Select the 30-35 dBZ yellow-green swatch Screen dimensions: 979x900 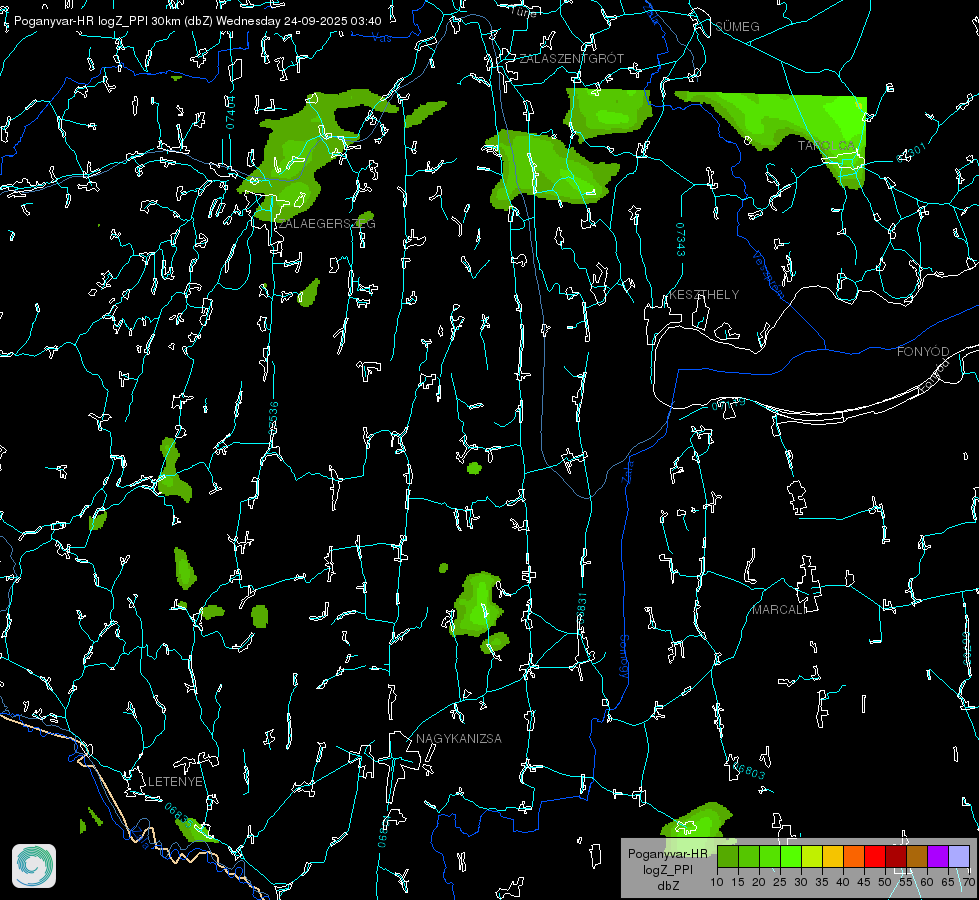click(812, 856)
